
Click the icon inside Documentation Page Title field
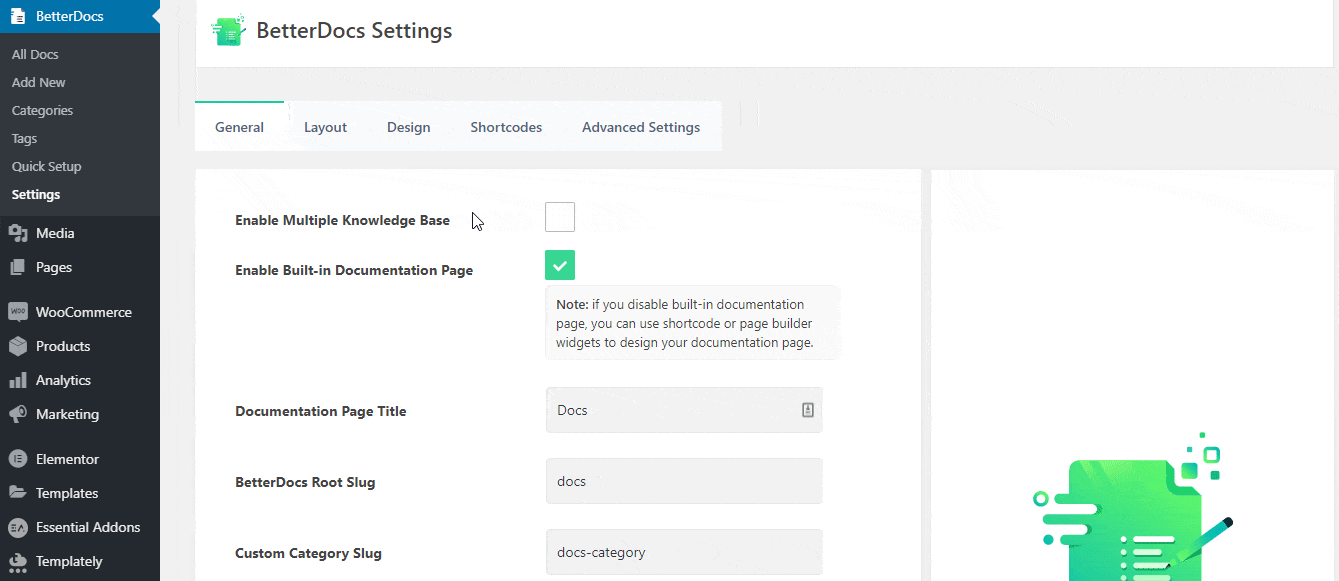(x=807, y=410)
